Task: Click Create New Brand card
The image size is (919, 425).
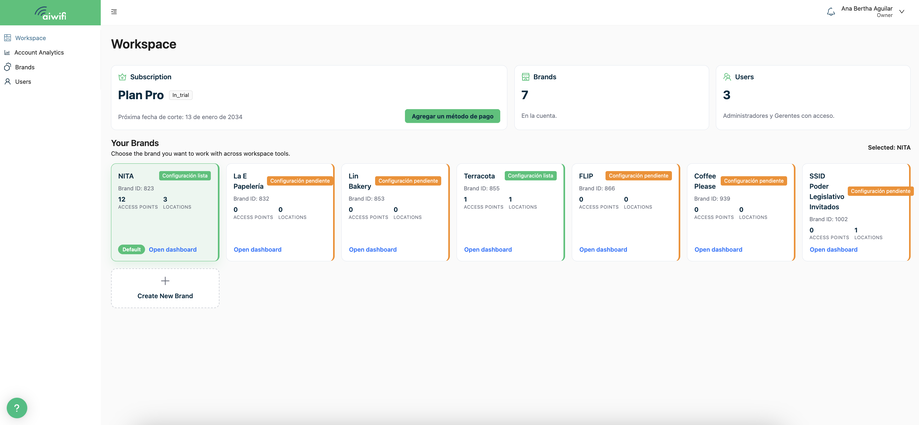Action: tap(165, 288)
